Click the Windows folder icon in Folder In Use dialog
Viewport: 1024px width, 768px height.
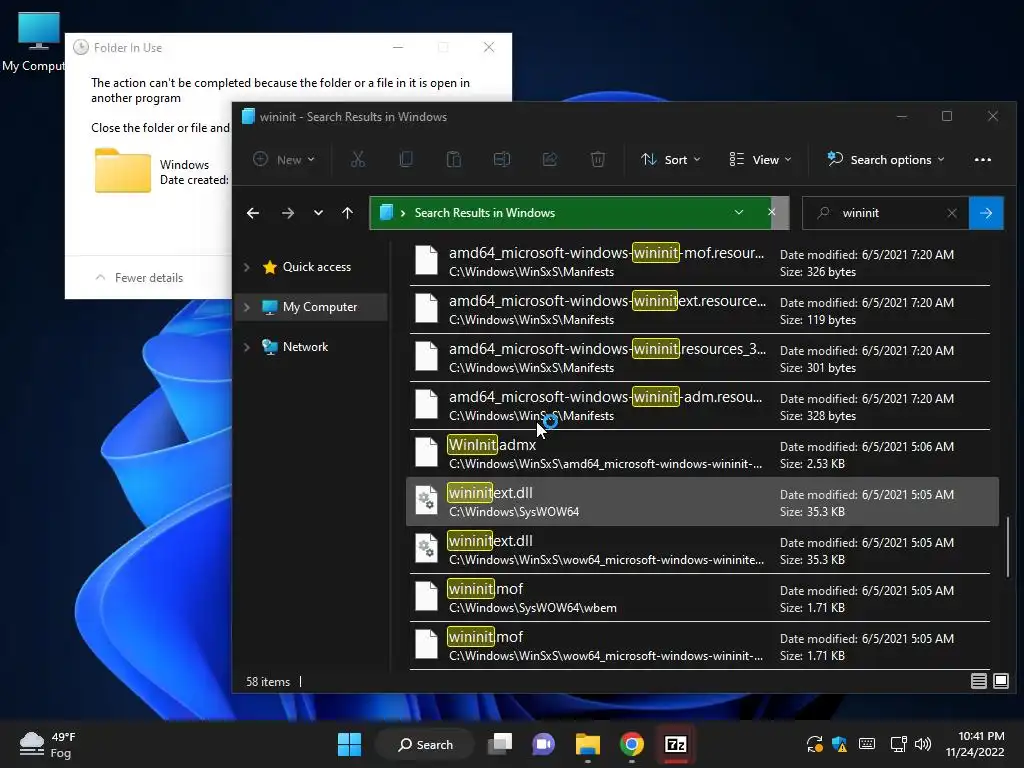coord(123,170)
